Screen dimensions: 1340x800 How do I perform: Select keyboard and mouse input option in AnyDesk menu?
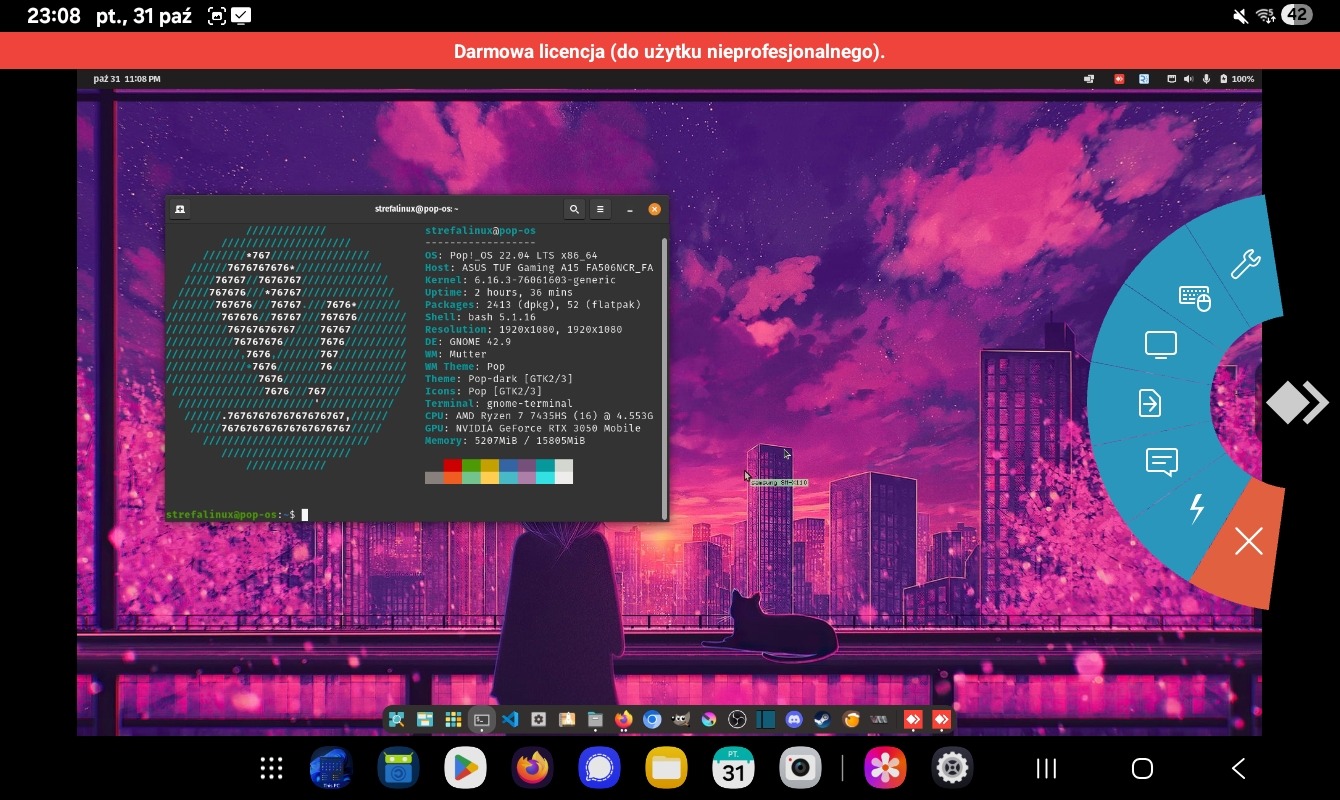(x=1194, y=298)
